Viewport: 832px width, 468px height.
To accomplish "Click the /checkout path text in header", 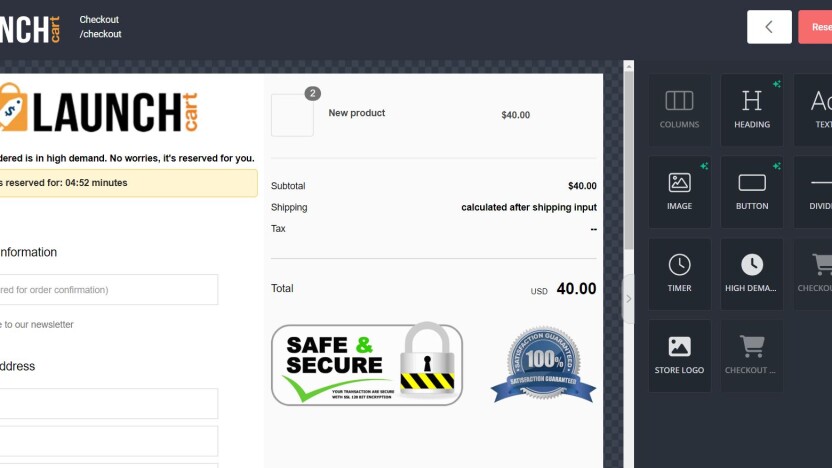I will (x=100, y=34).
